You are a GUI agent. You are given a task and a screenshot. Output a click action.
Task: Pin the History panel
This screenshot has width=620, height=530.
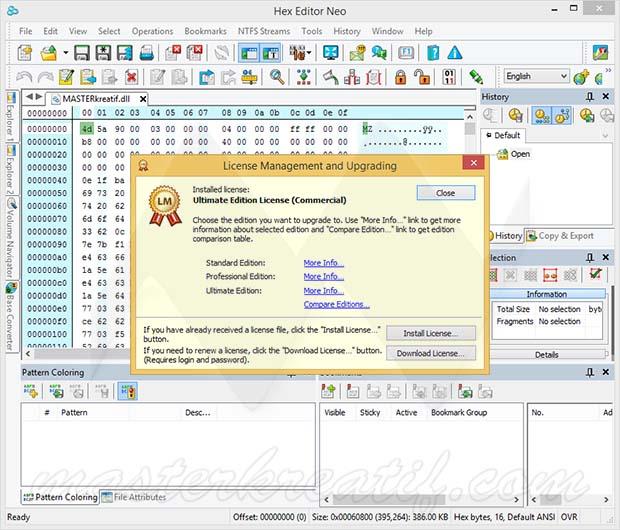tap(590, 97)
